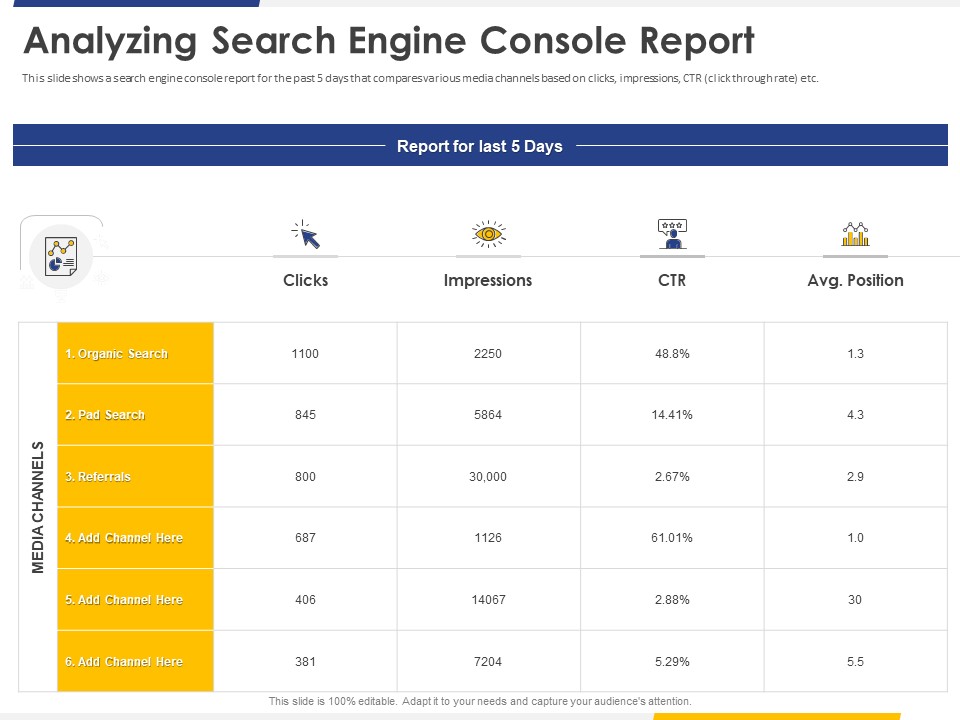
Task: Click the impressions value 30,000
Action: 488,477
